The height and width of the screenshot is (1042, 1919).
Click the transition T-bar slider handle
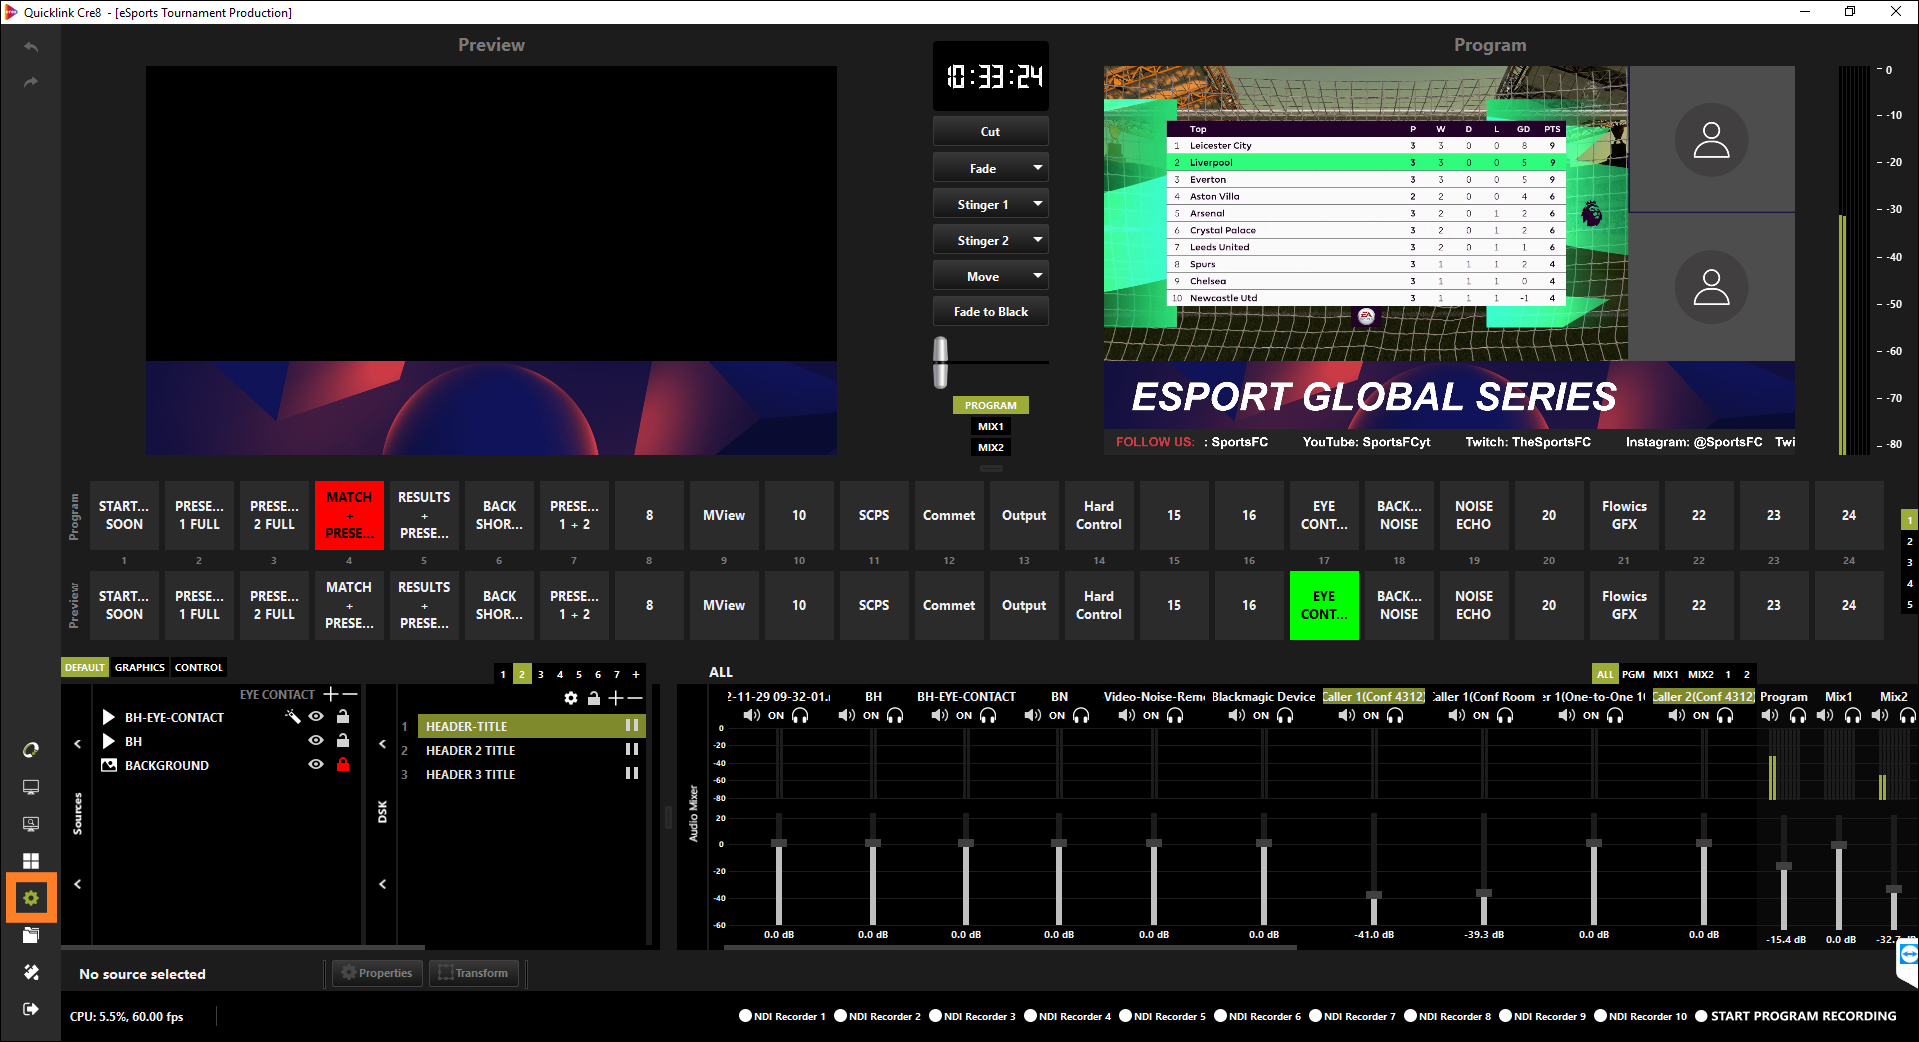pyautogui.click(x=940, y=362)
